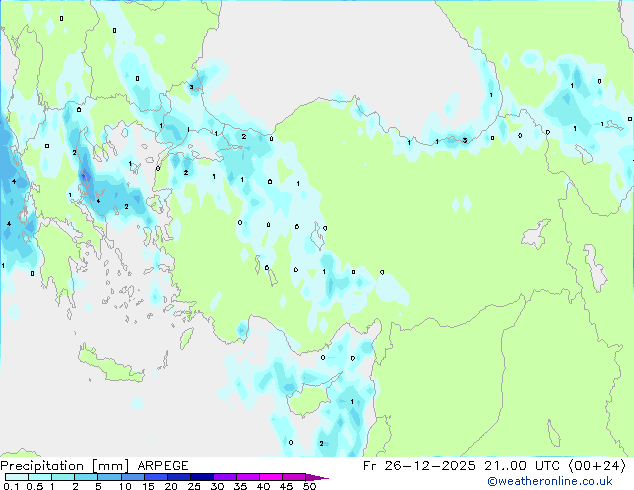Click the 'Precipitation [mm]' title label
The height and width of the screenshot is (490, 634).
(x=65, y=466)
